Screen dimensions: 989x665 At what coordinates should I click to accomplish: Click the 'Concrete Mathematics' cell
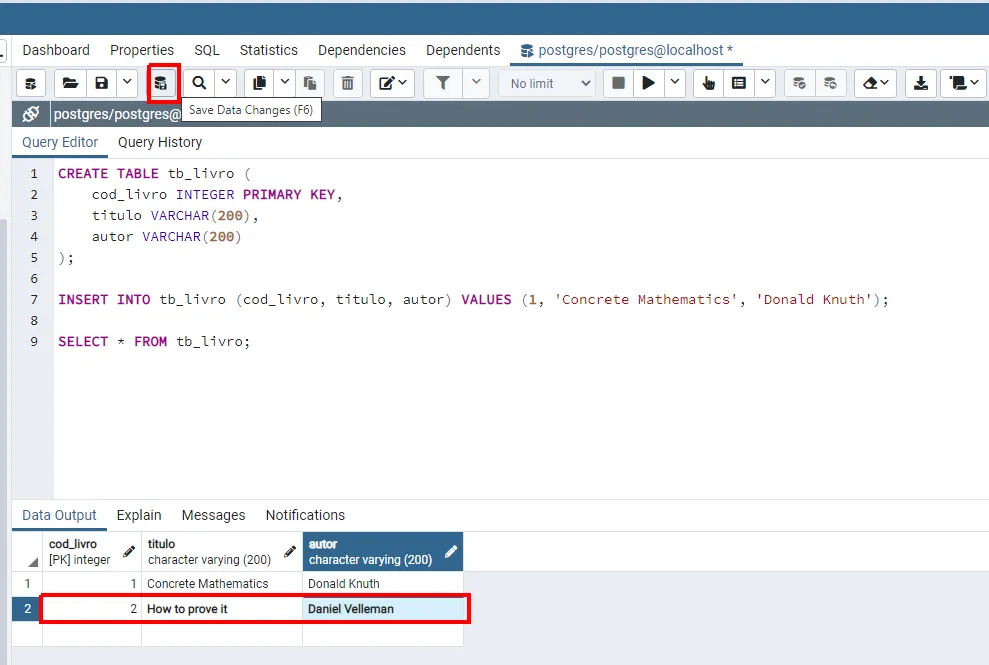coord(222,584)
